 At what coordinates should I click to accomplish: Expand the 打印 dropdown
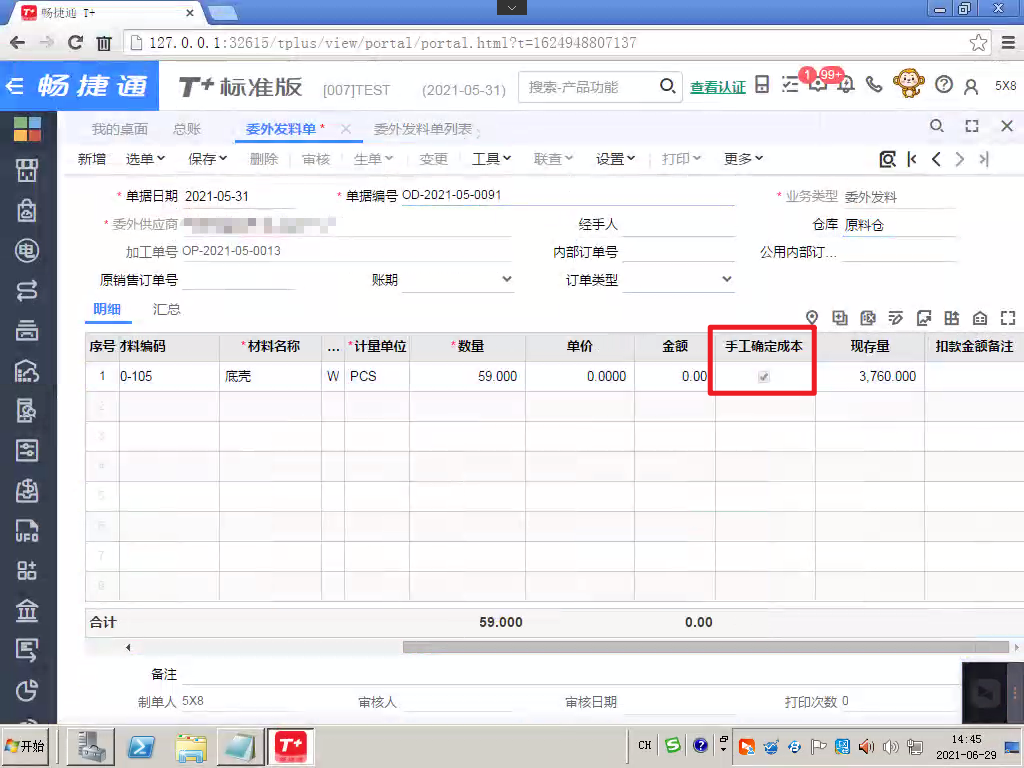[681, 159]
